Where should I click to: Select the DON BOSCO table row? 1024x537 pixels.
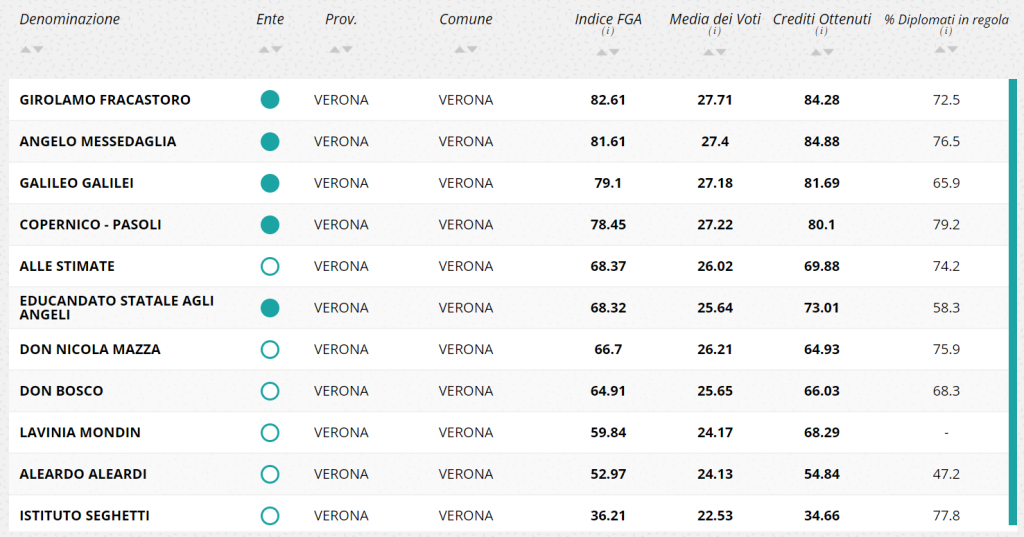coord(509,391)
